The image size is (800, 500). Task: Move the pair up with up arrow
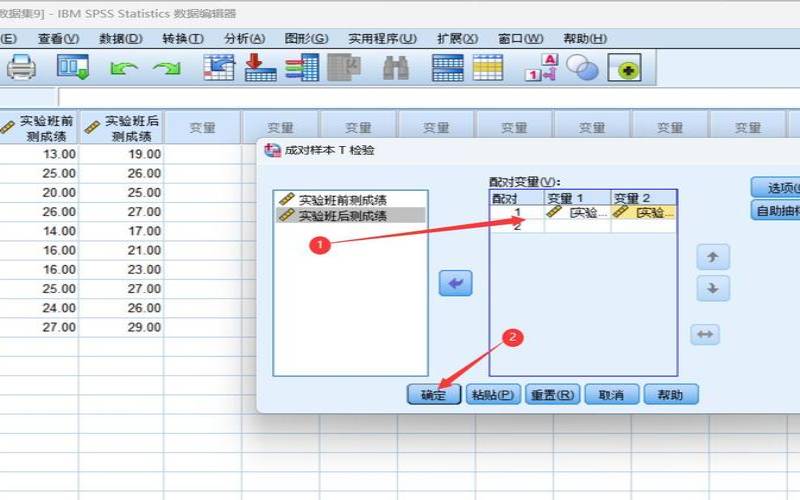(713, 256)
